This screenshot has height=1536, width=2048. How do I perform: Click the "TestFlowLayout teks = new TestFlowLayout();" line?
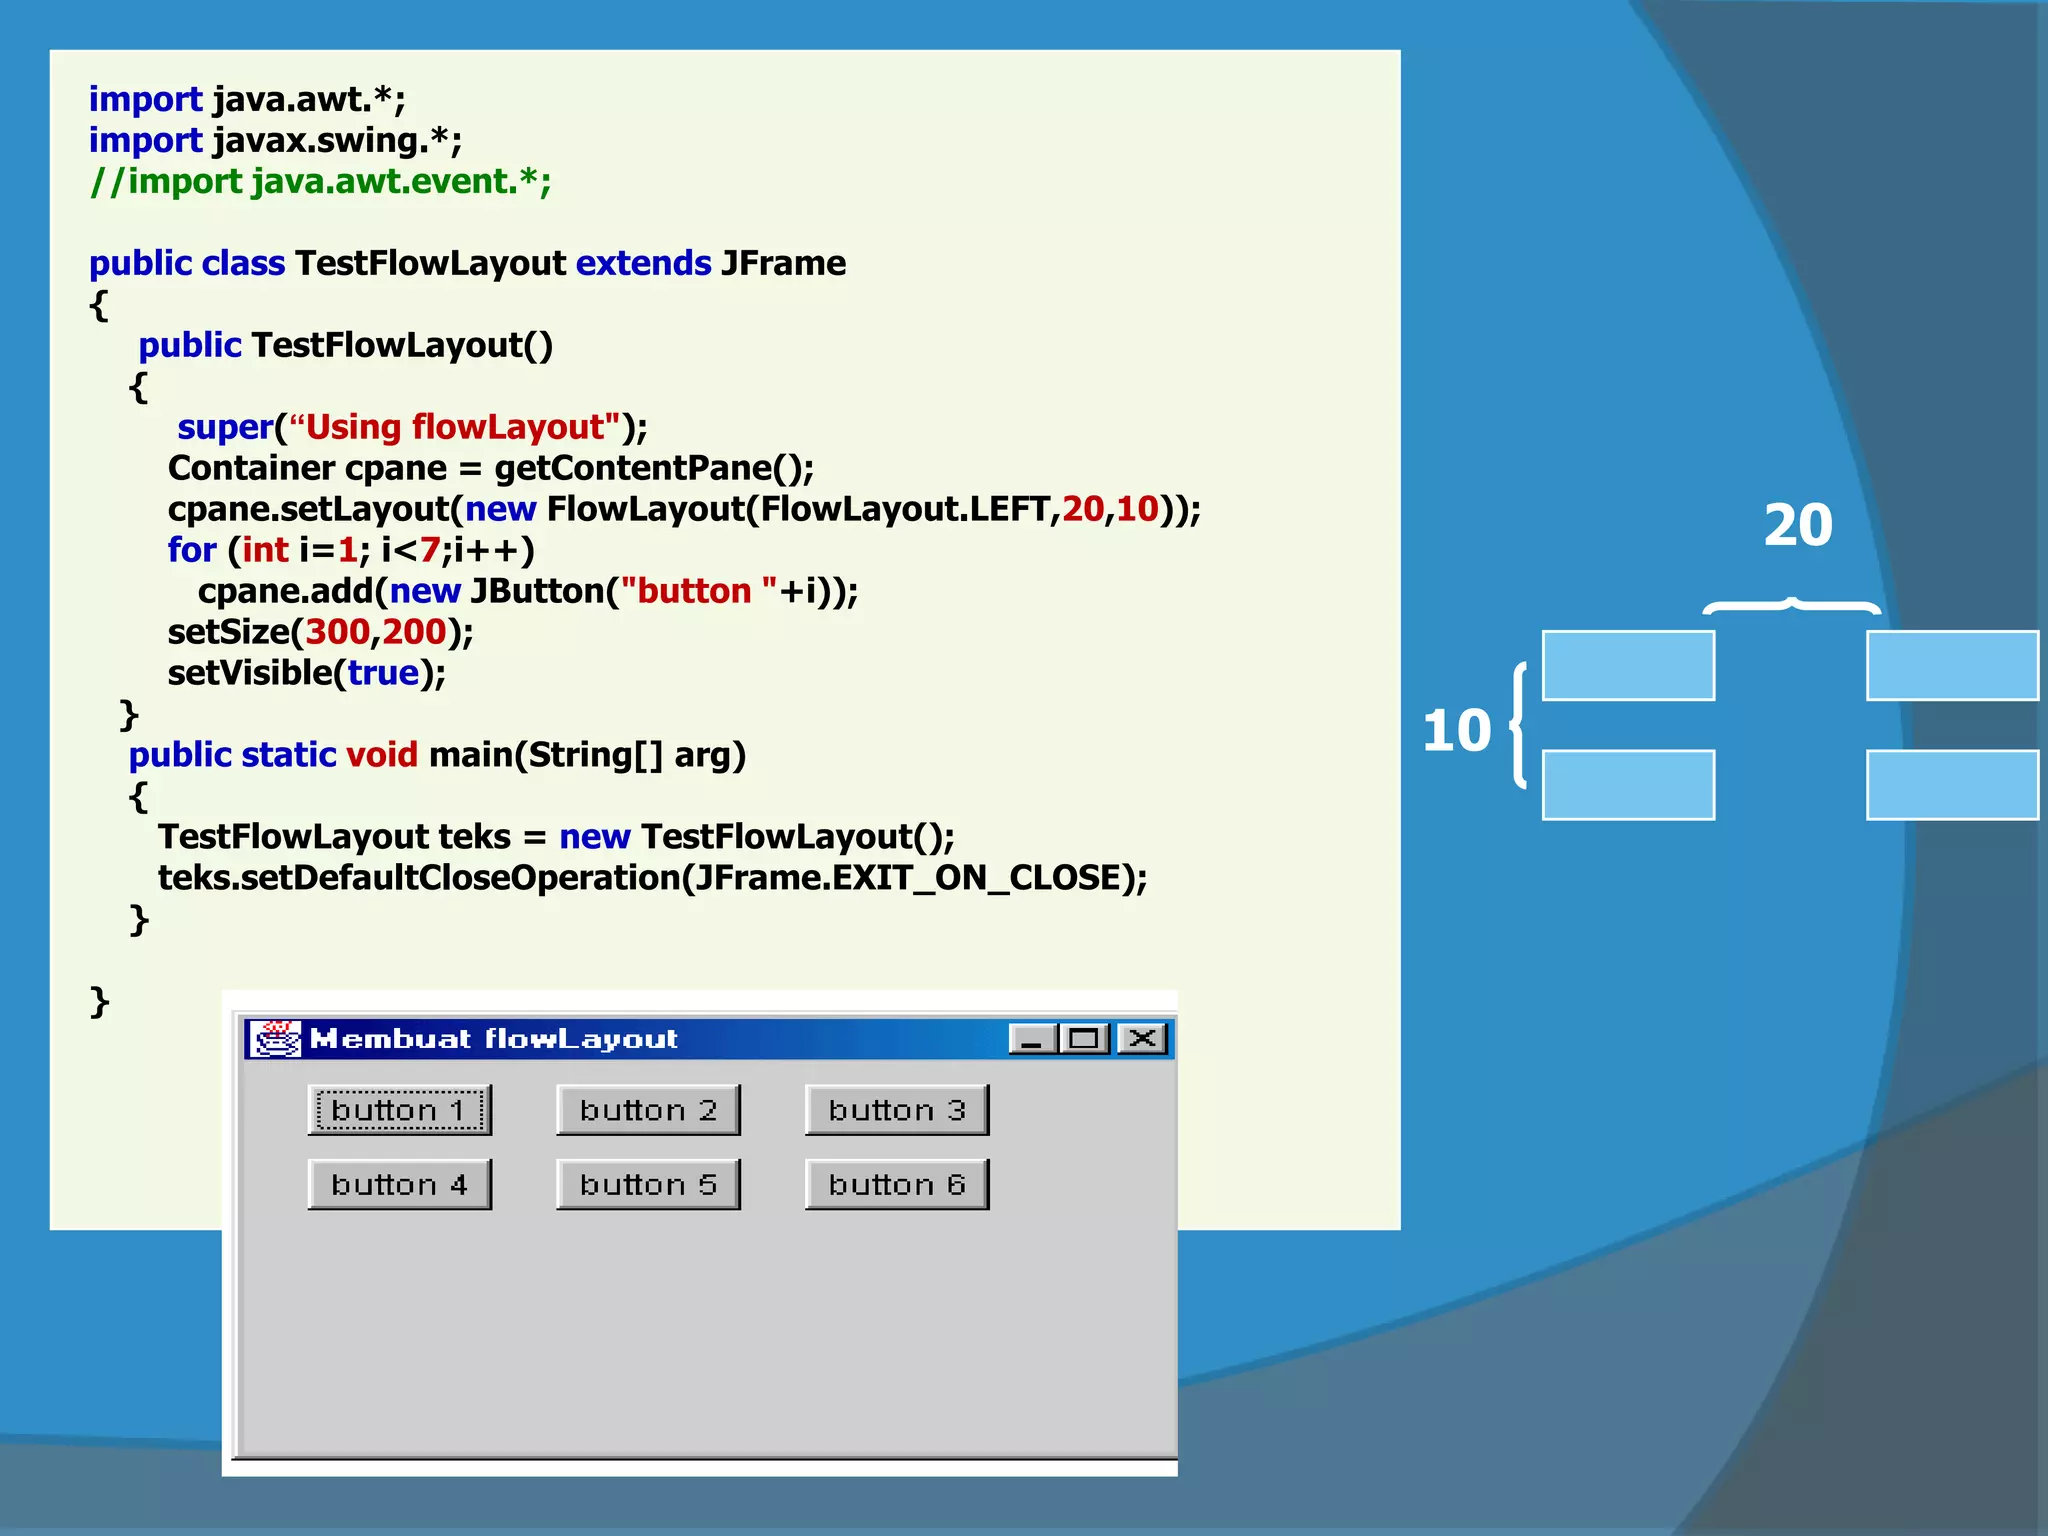[556, 837]
